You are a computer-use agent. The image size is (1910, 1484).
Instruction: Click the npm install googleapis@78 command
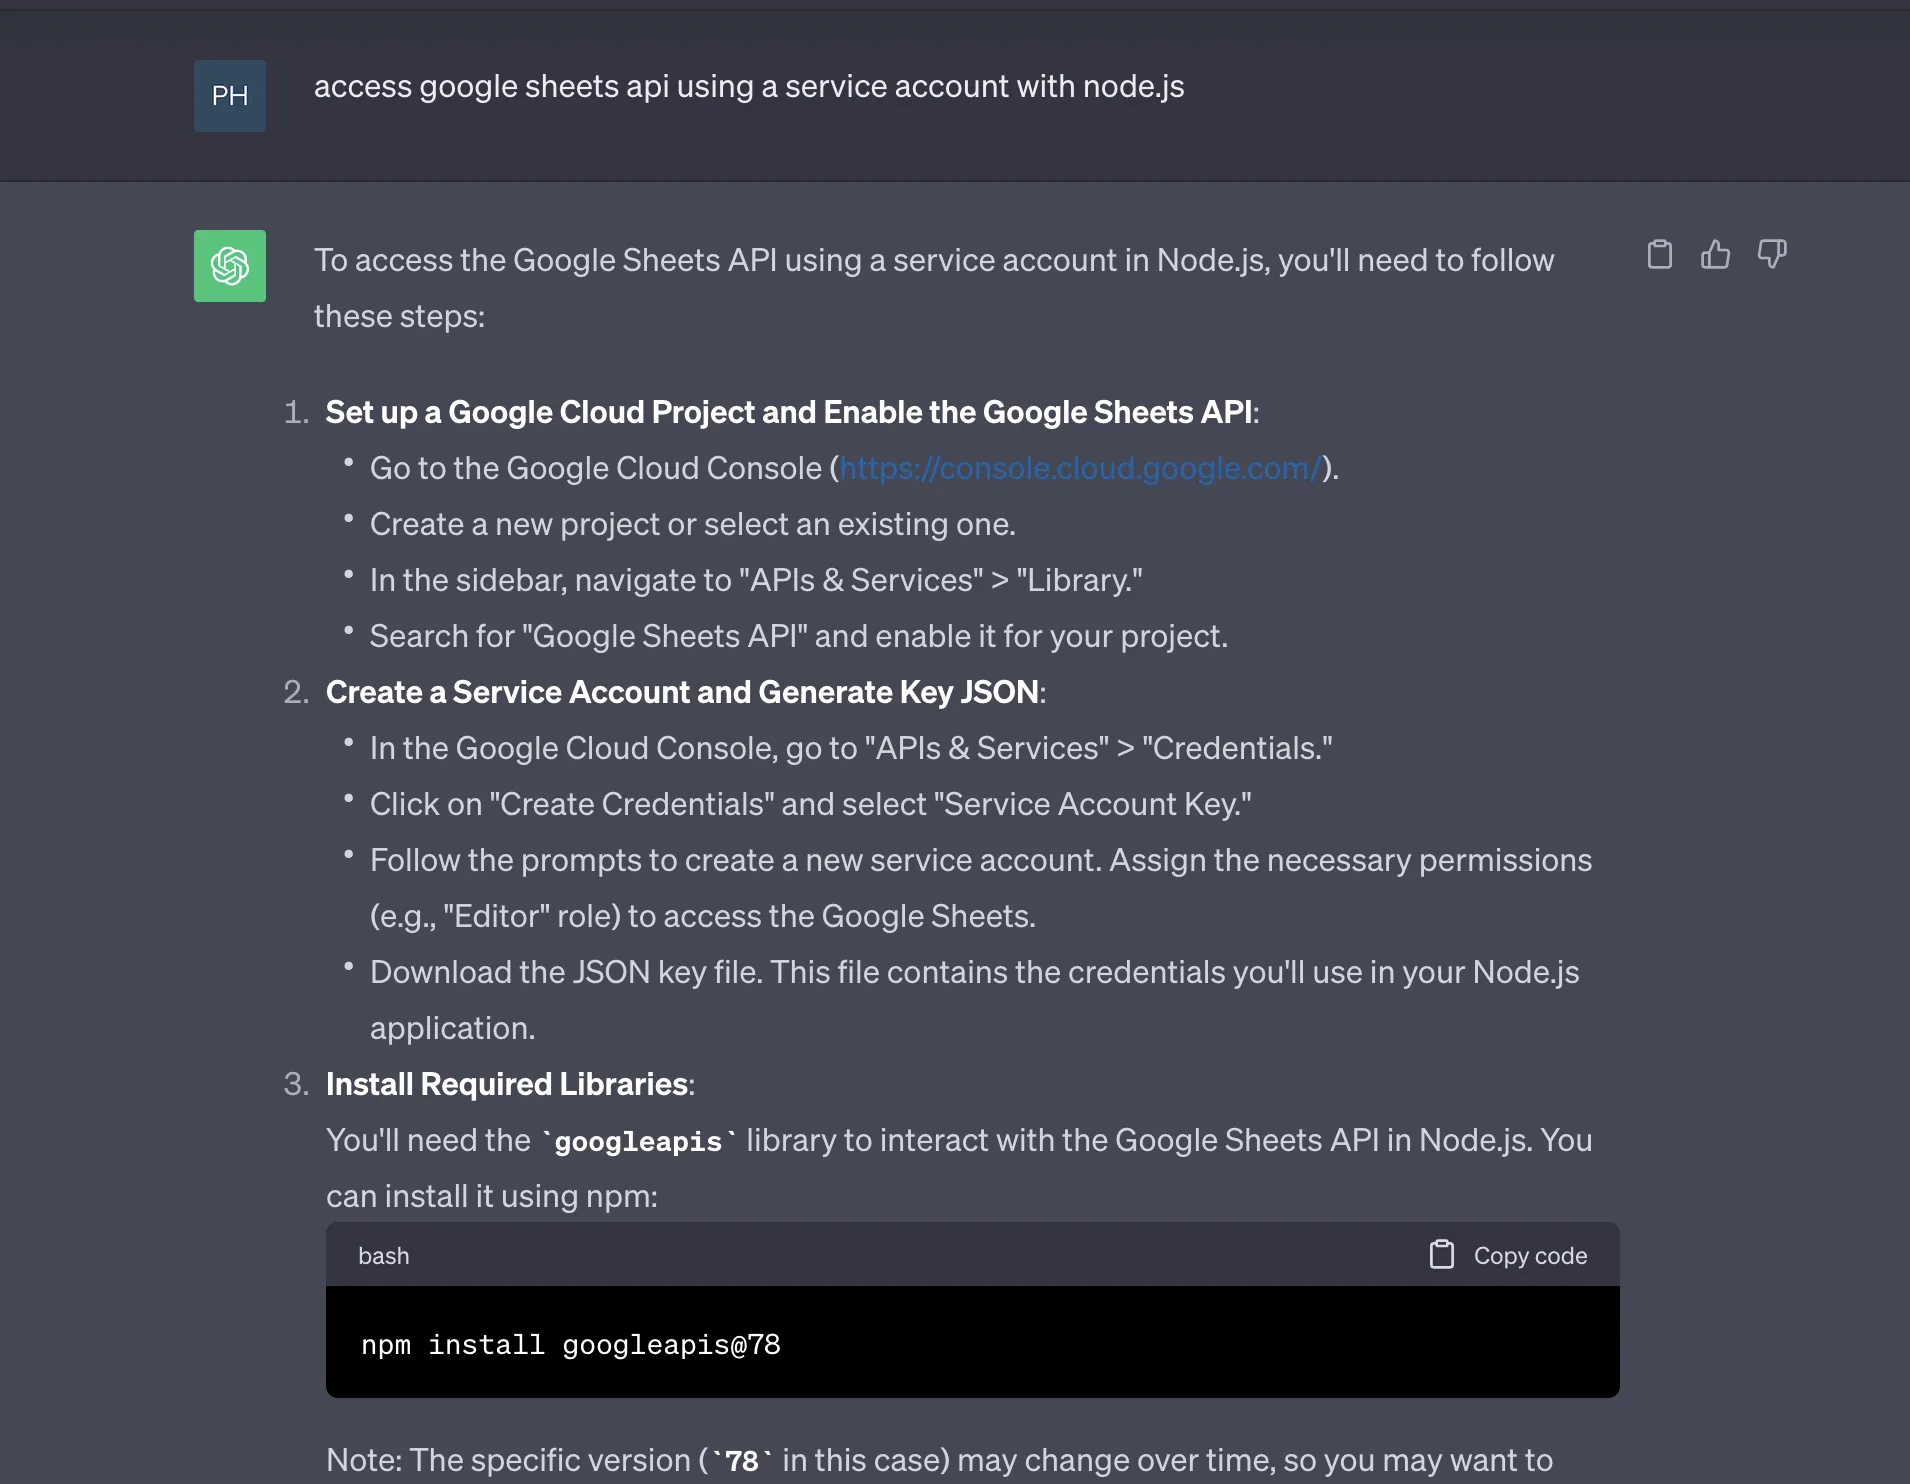[x=571, y=1345]
